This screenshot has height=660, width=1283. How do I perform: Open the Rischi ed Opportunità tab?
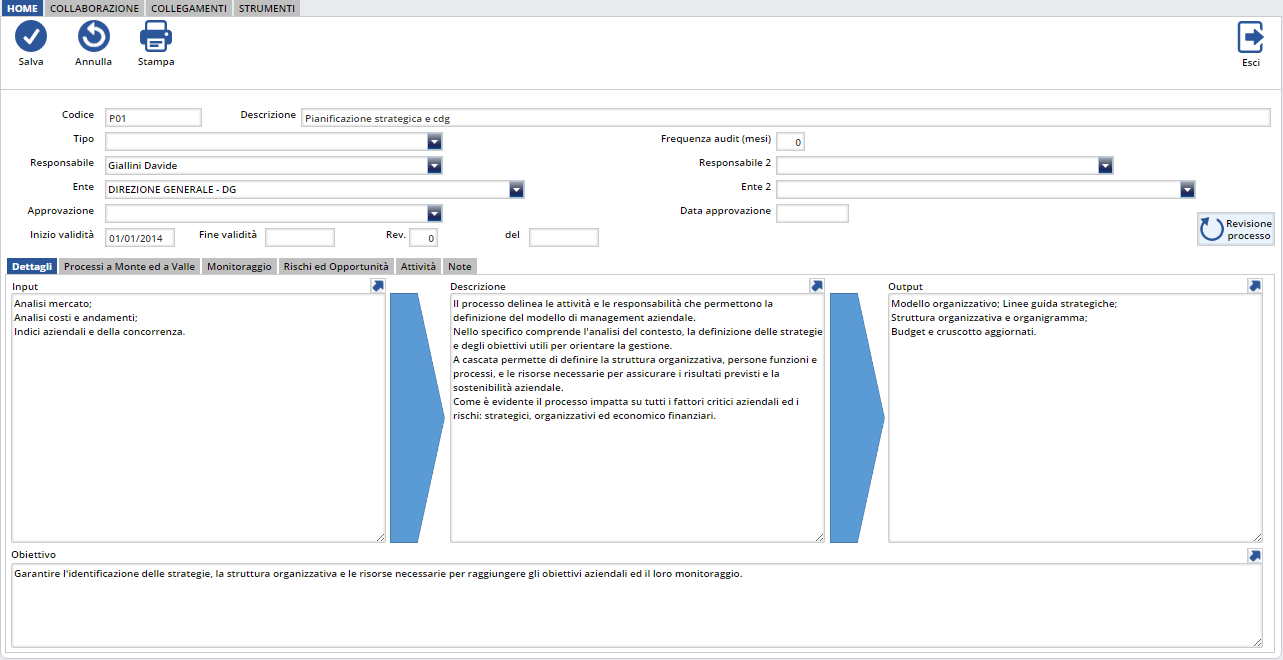[336, 267]
